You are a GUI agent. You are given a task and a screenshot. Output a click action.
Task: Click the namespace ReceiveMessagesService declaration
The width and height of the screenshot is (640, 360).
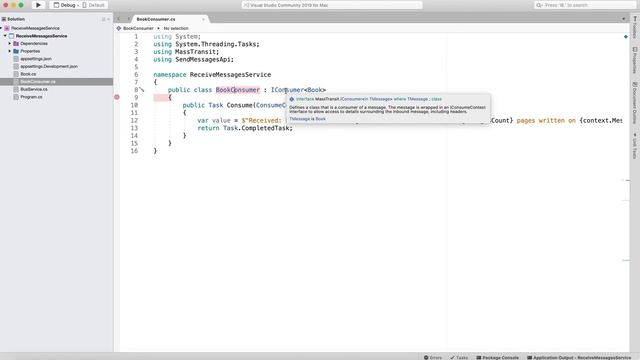tap(212, 75)
